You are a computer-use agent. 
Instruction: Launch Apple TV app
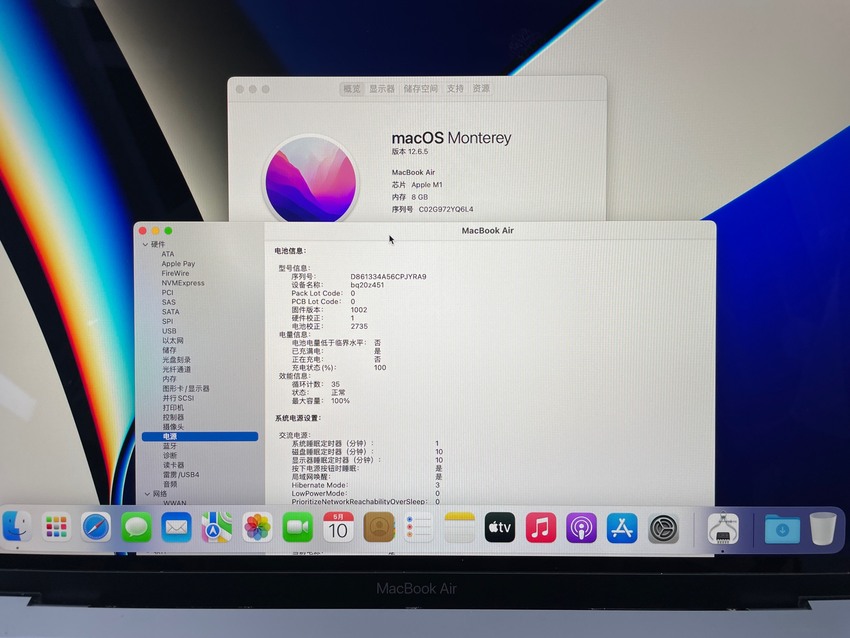500,527
